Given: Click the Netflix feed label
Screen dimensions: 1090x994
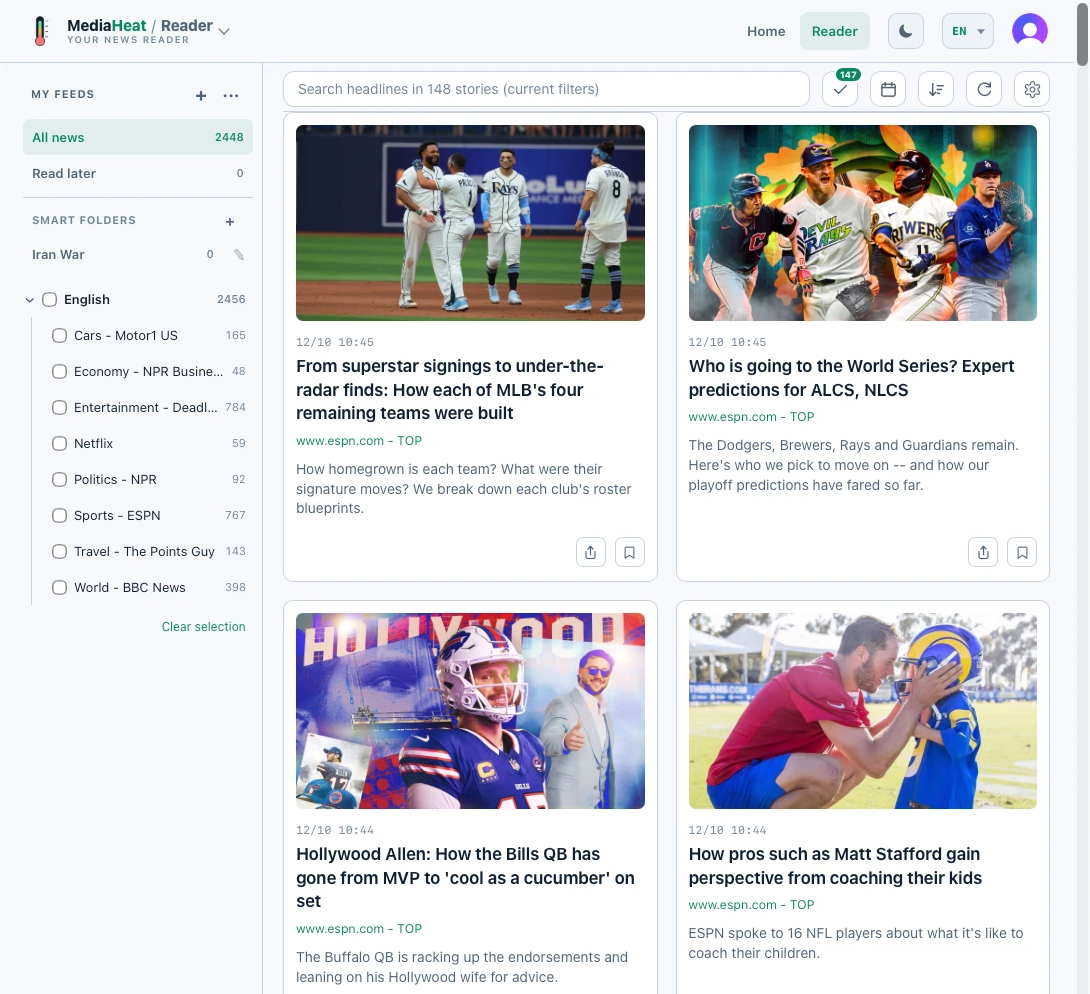Looking at the screenshot, I should point(93,443).
